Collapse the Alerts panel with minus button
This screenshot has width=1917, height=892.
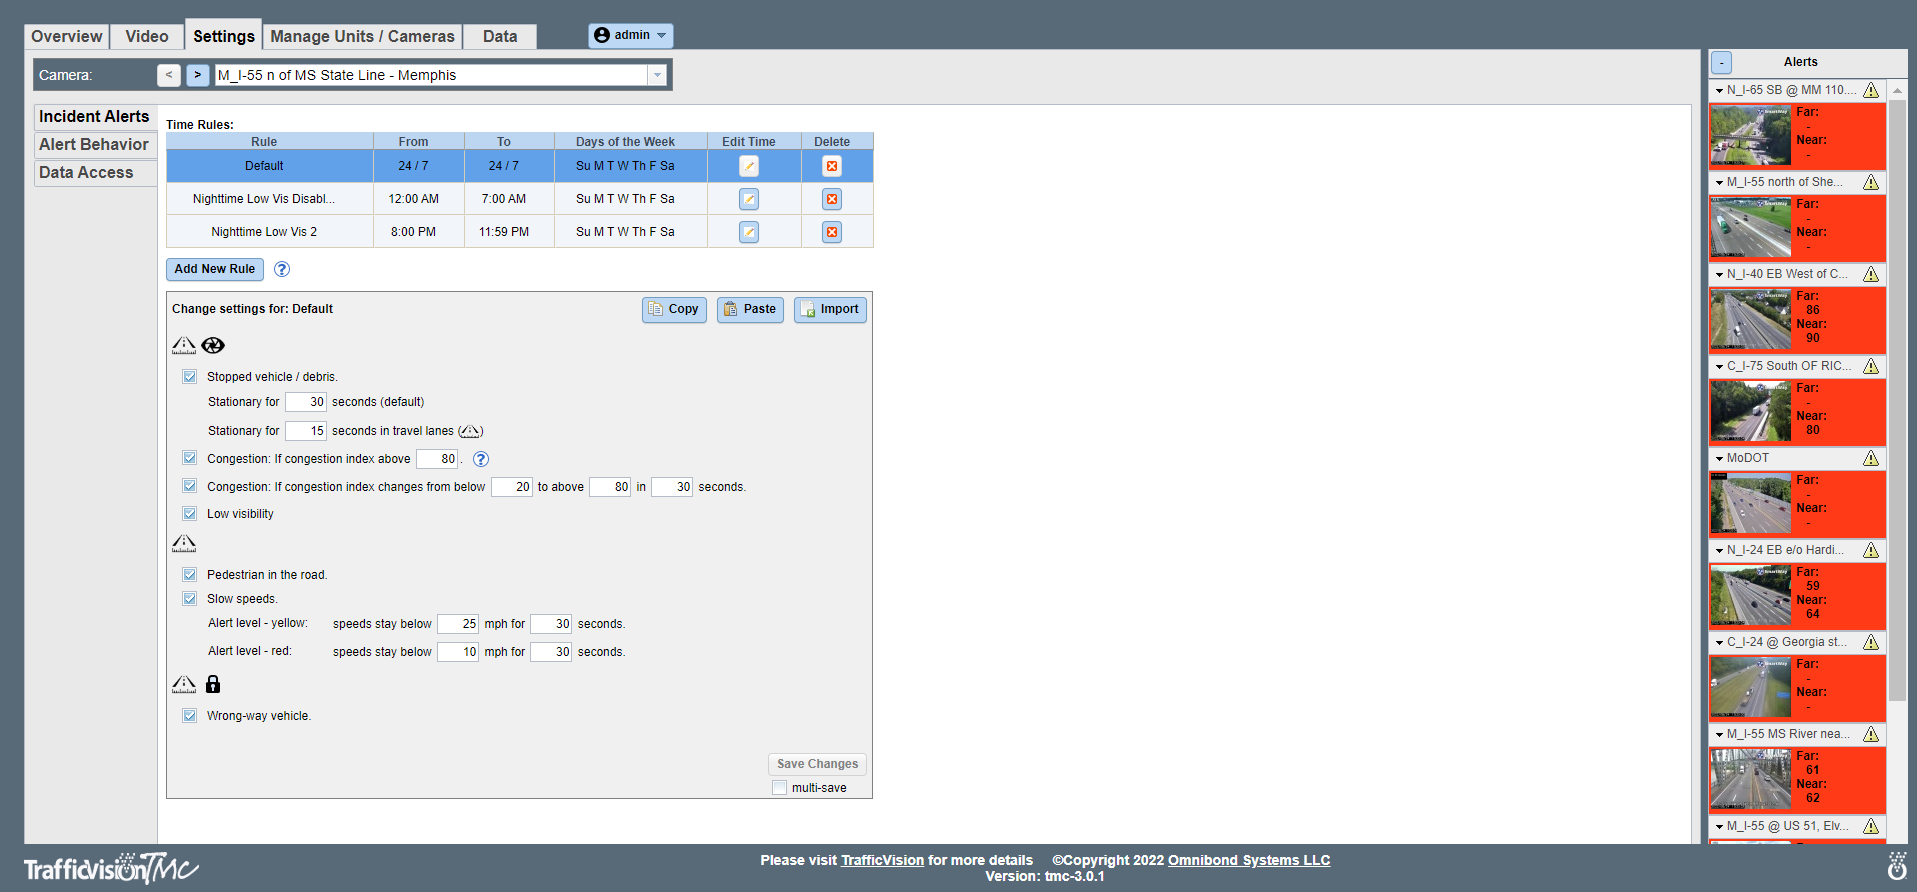pos(1721,62)
